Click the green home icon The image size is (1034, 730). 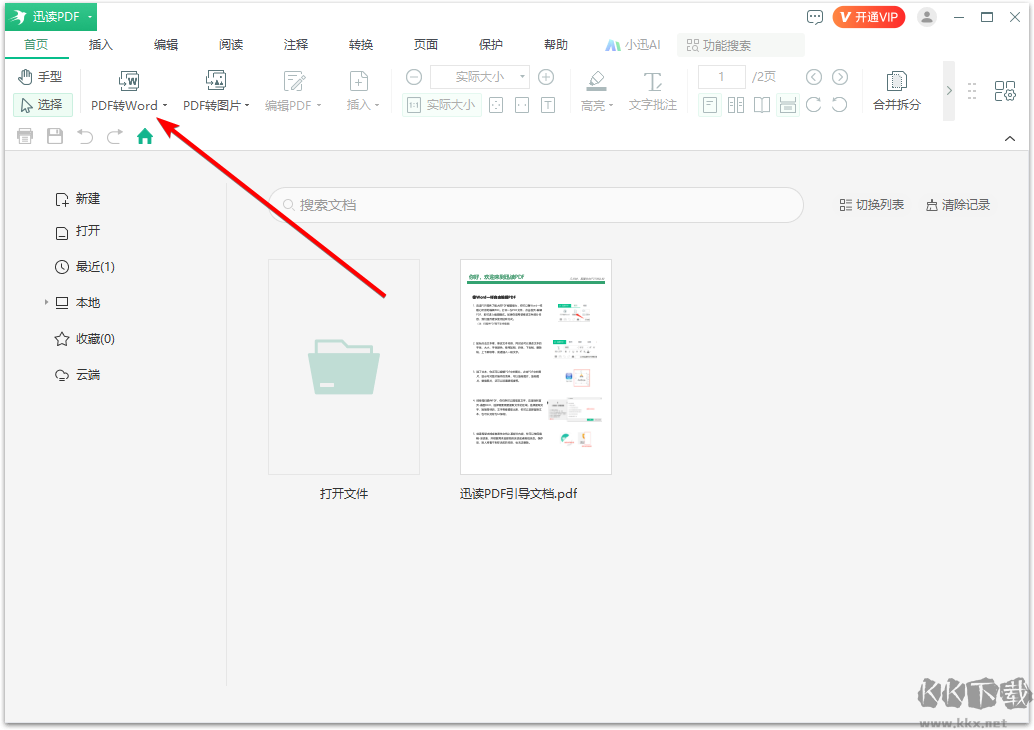click(x=145, y=136)
